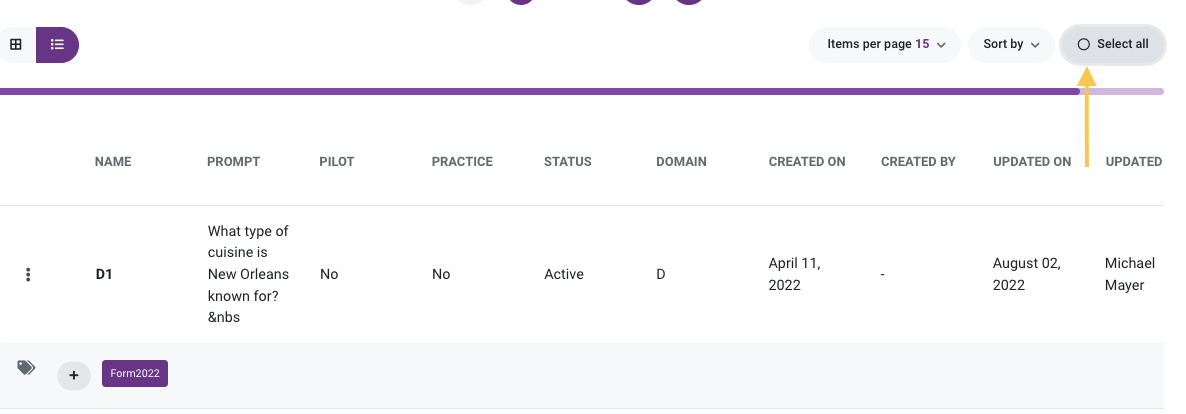This screenshot has width=1186, height=414.
Task: Click the Items per page chevron arrow
Action: (x=941, y=45)
